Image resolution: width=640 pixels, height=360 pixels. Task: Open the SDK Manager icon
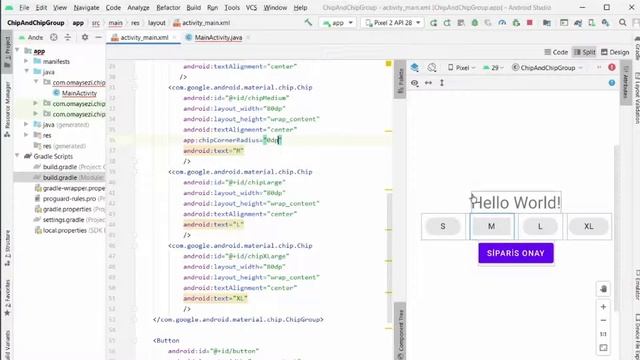coord(605,23)
